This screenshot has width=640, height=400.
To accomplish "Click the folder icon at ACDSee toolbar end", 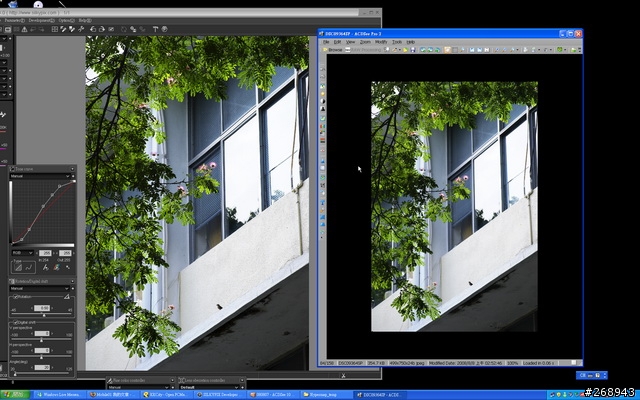I will [573, 50].
